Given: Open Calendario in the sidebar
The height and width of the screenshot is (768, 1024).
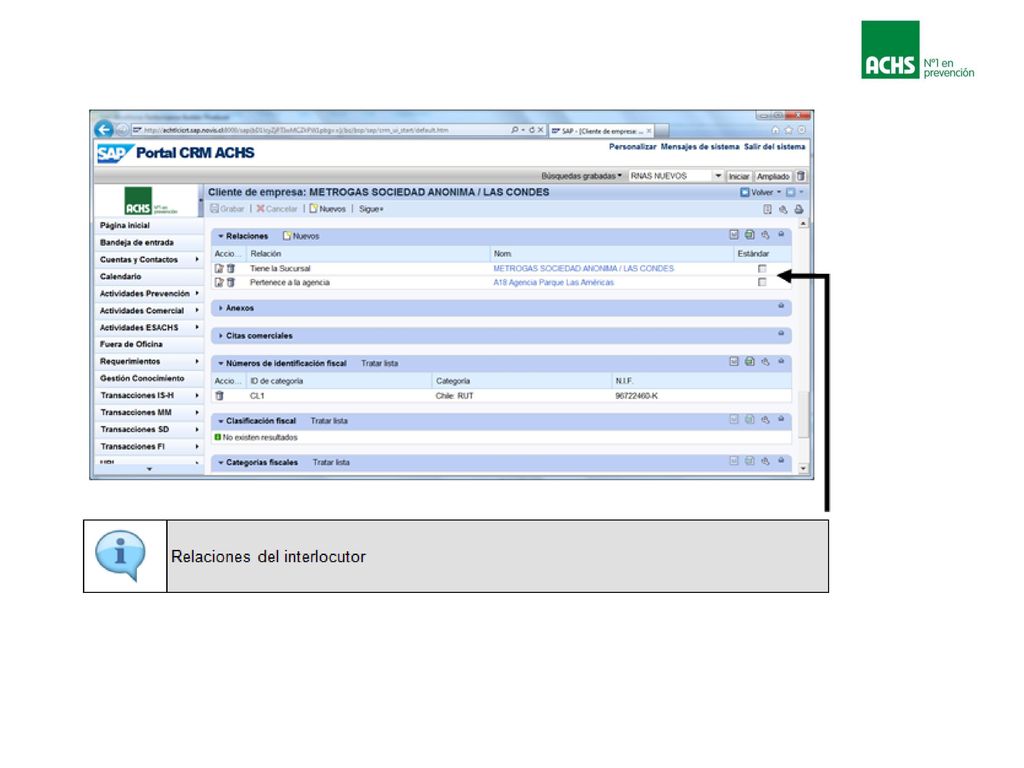Looking at the screenshot, I should point(149,277).
